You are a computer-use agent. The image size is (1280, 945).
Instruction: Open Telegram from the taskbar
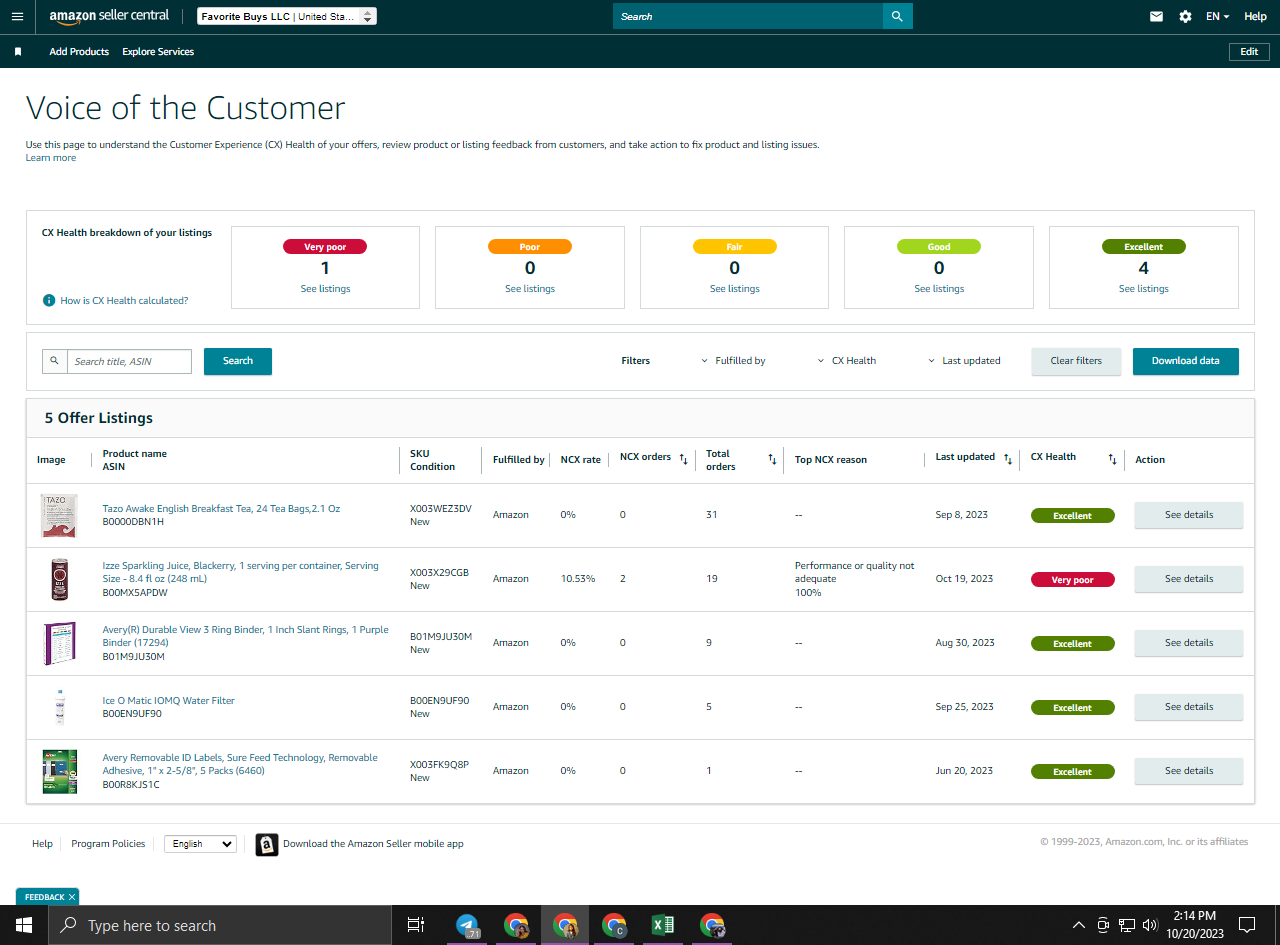[467, 925]
